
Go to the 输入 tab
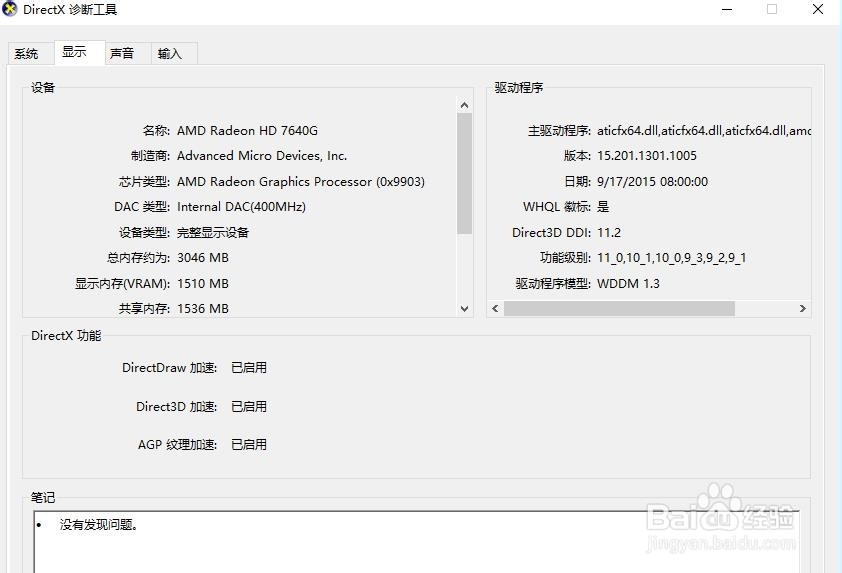(x=174, y=54)
